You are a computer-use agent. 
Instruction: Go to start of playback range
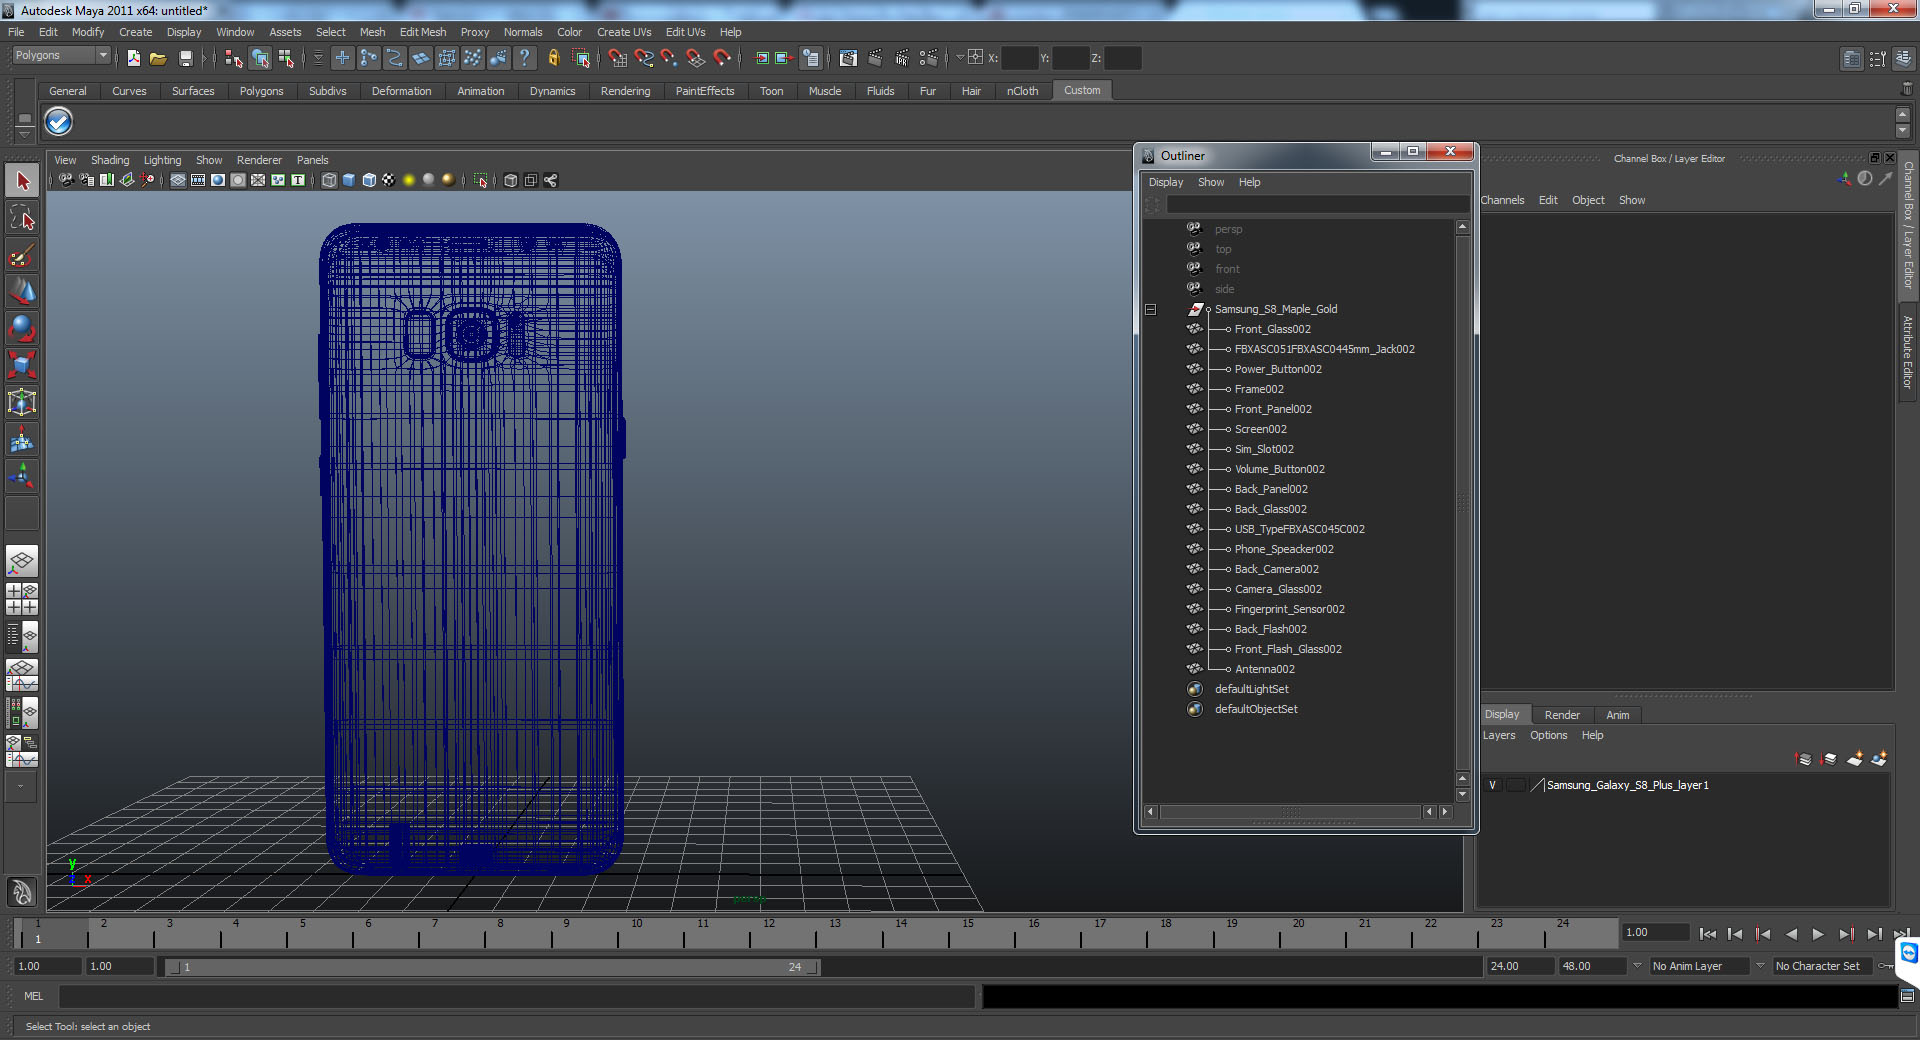point(1708,934)
